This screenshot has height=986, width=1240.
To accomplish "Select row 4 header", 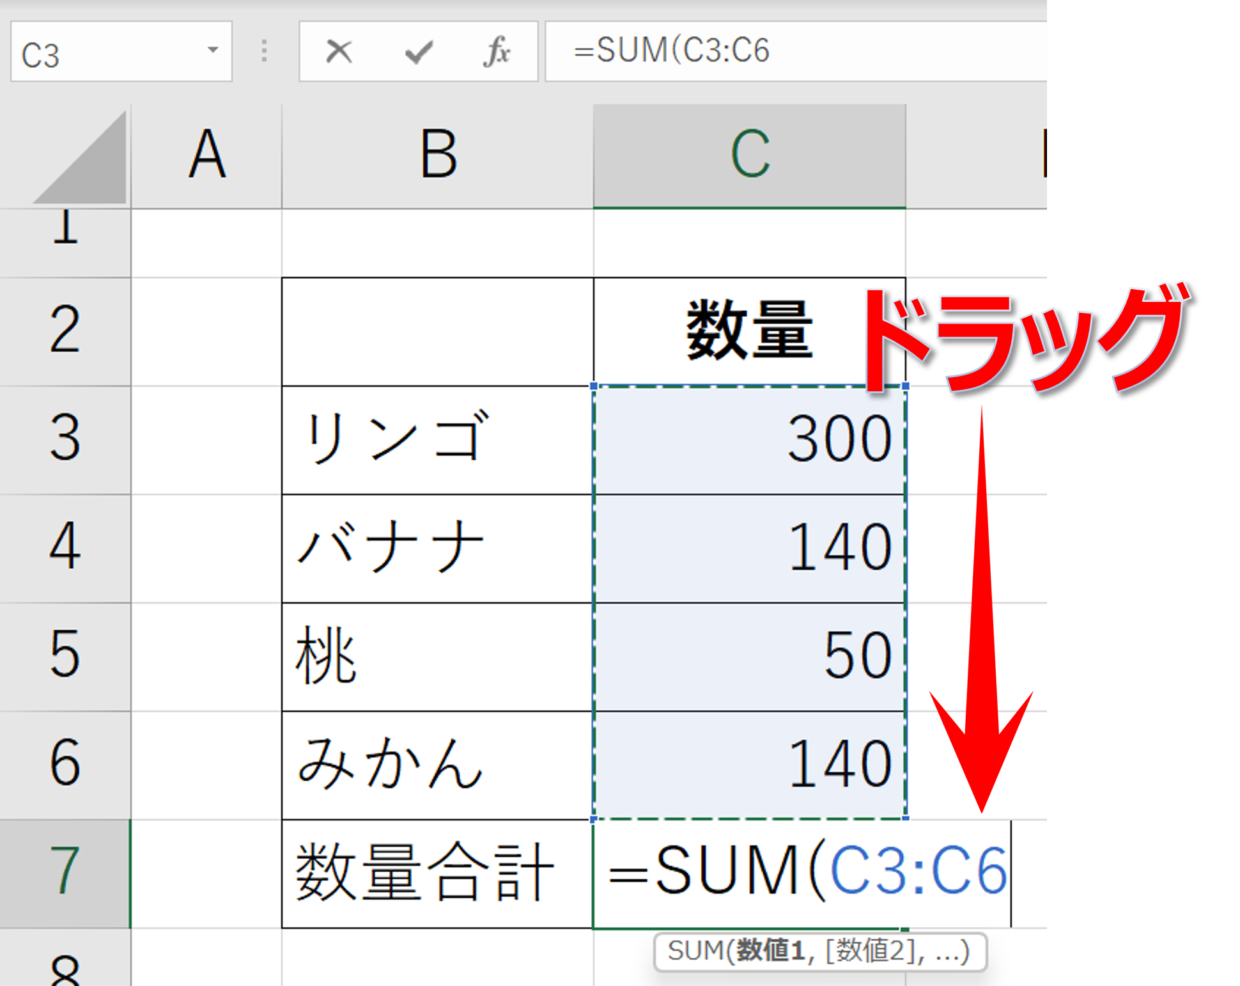I will [65, 548].
